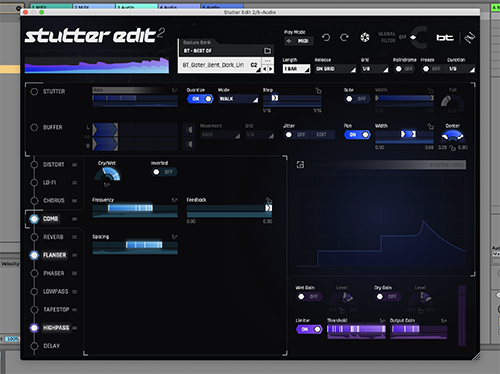Open the top Grid dropdown showing 1/8
This screenshot has width=500, height=374.
tap(375, 69)
